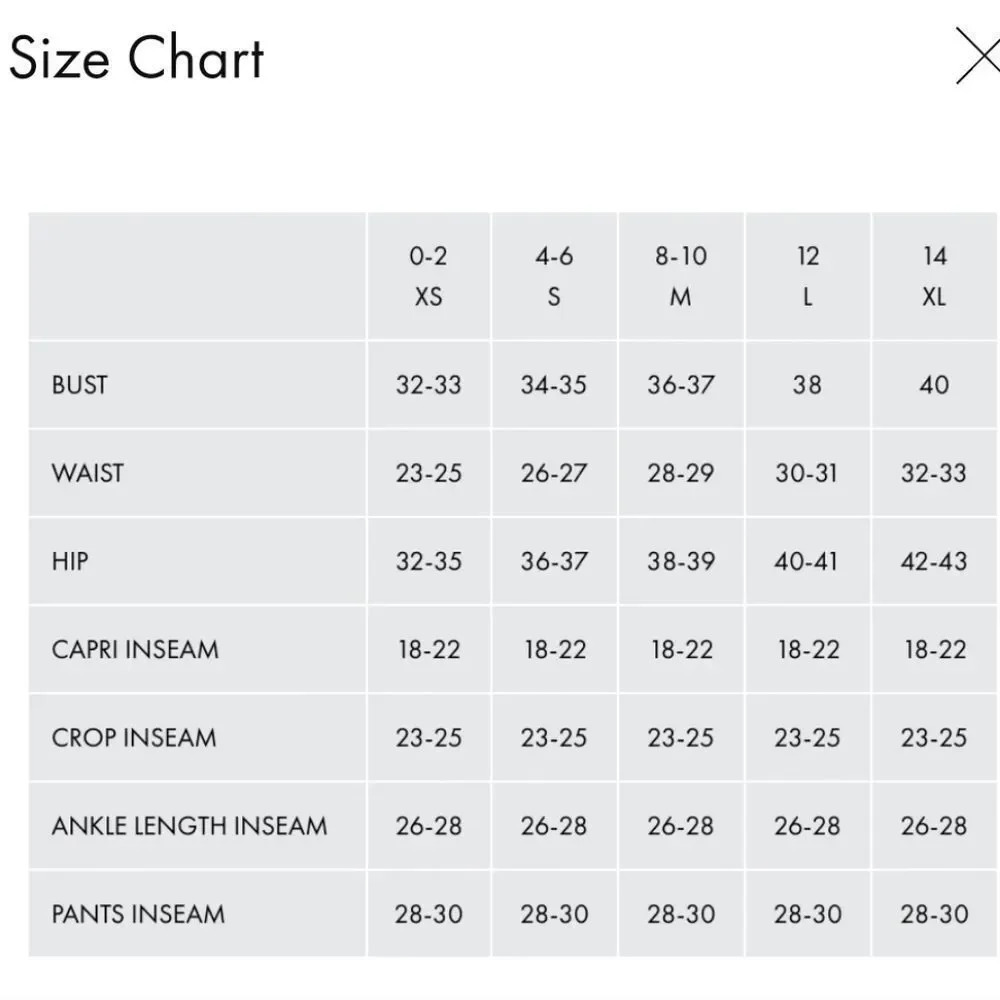Select the 32-33 bust measurement cell
Image resolution: width=1000 pixels, height=1000 pixels.
tap(429, 384)
